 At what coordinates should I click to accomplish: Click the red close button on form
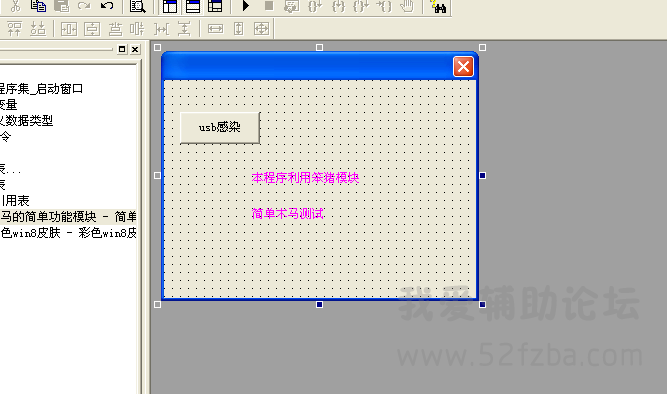[463, 66]
